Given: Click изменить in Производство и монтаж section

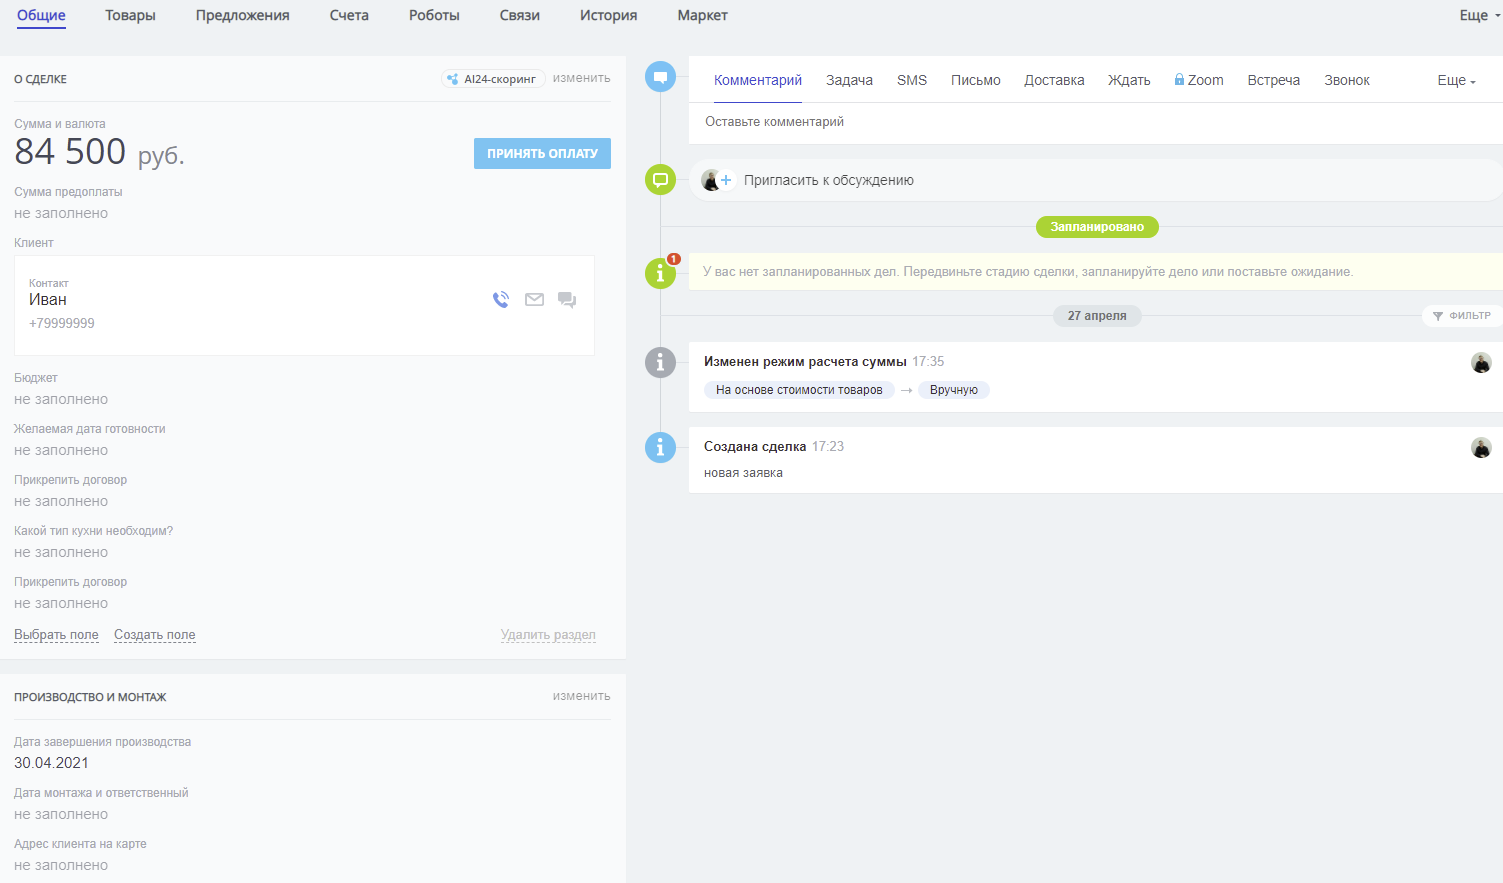Looking at the screenshot, I should pyautogui.click(x=581, y=696).
